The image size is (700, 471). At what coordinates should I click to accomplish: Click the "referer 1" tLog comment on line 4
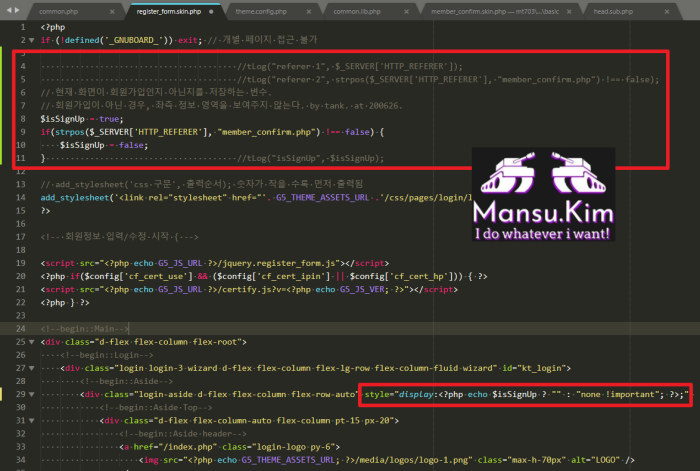coord(350,67)
